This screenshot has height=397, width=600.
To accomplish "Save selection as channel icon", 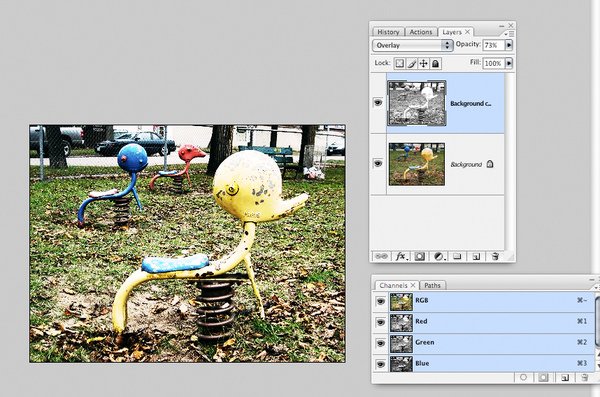I will [543, 378].
